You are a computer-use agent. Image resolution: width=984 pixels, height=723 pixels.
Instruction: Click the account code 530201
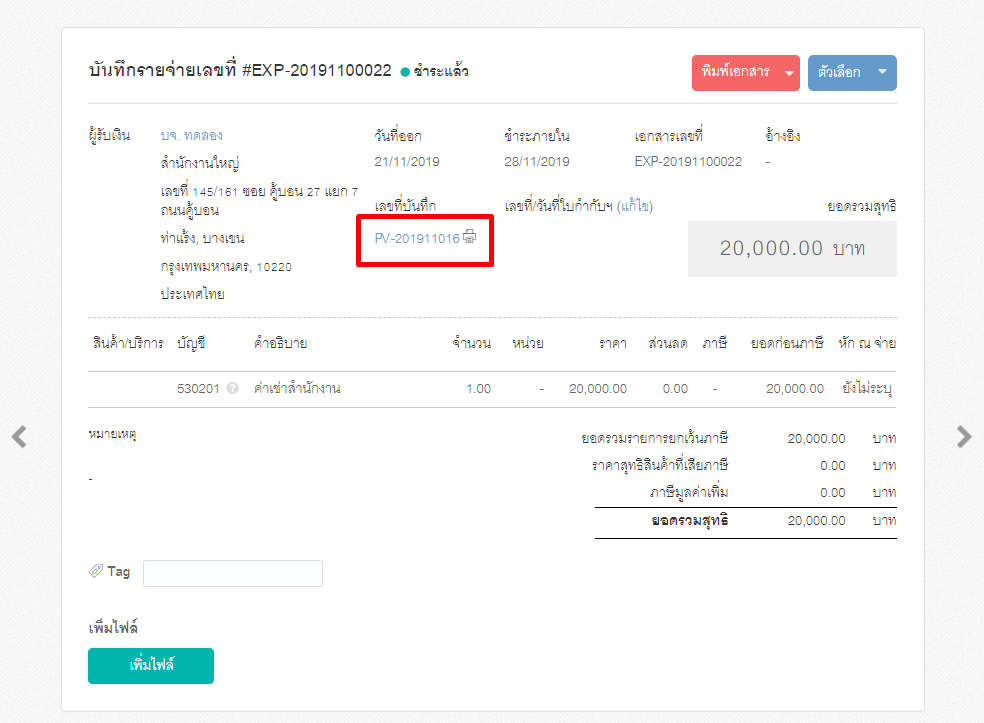coord(198,388)
